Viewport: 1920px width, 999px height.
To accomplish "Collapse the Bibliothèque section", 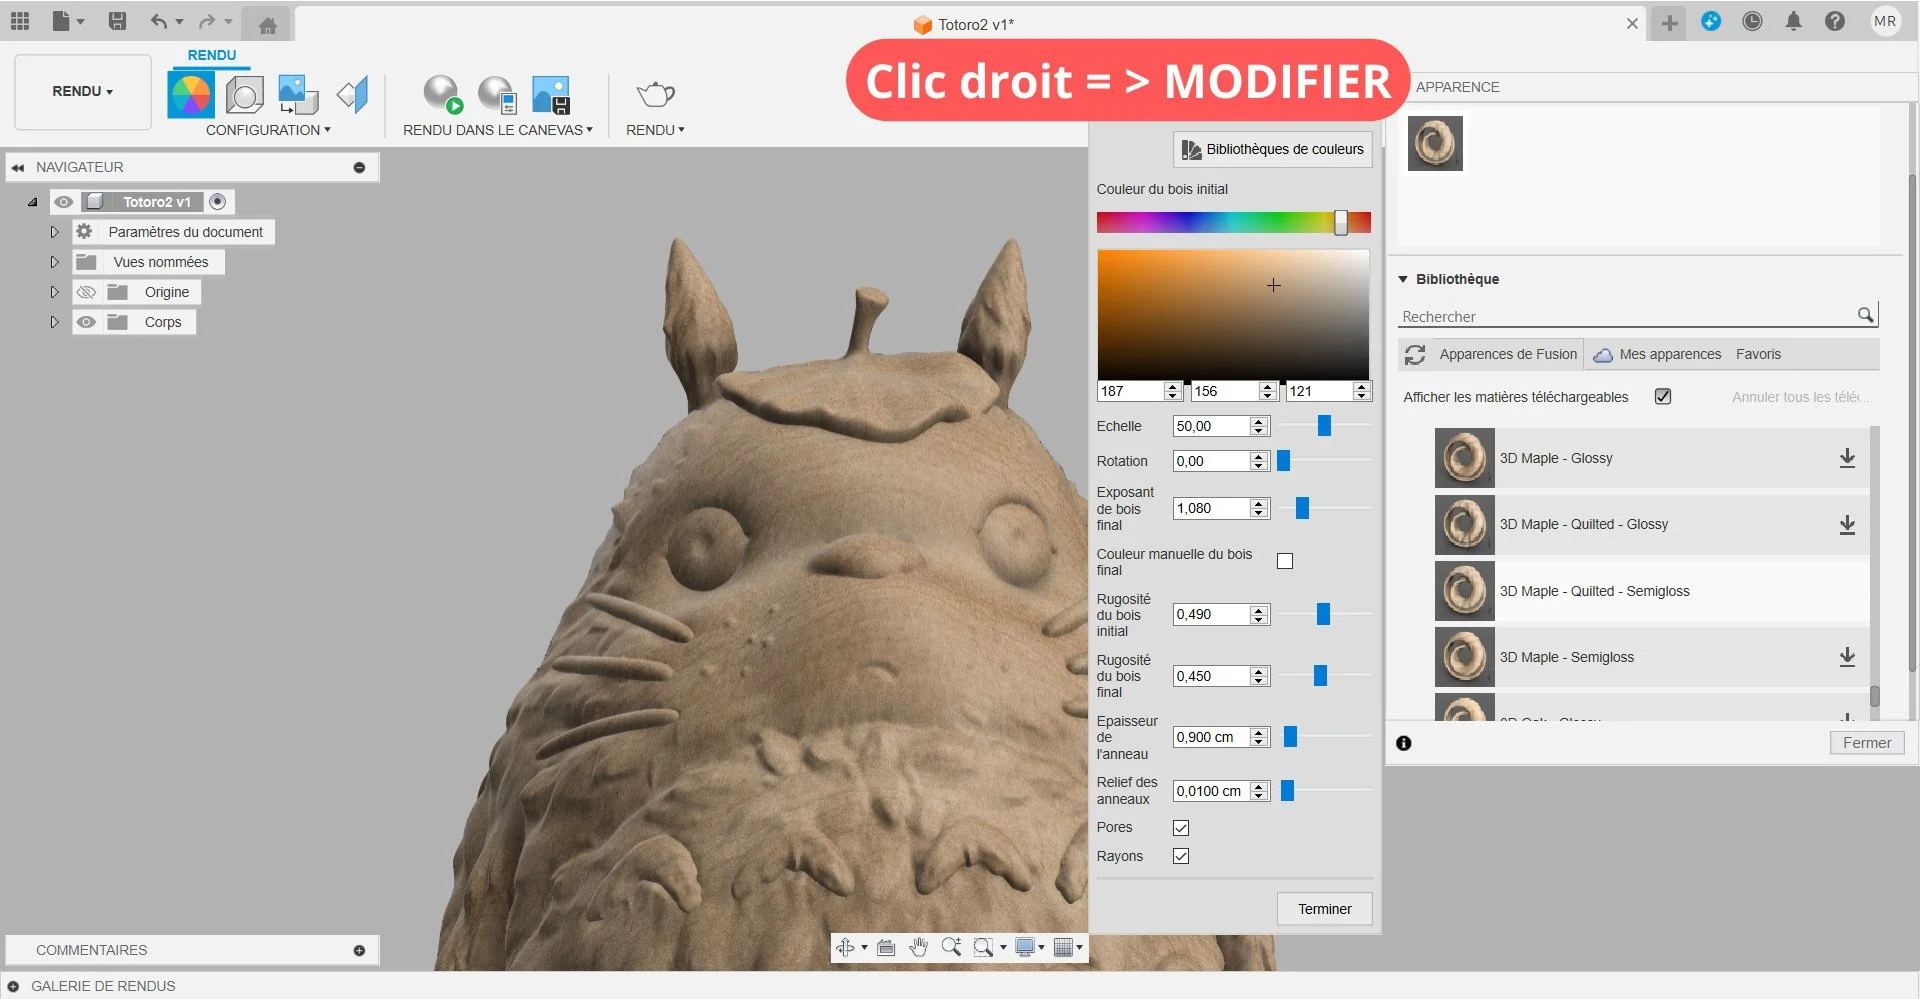I will (1405, 279).
